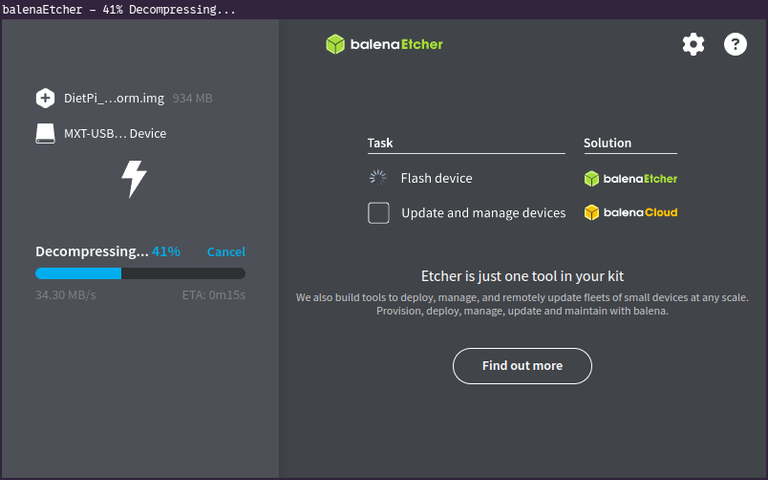Click the 41% progress percentage
The height and width of the screenshot is (480, 768).
166,252
